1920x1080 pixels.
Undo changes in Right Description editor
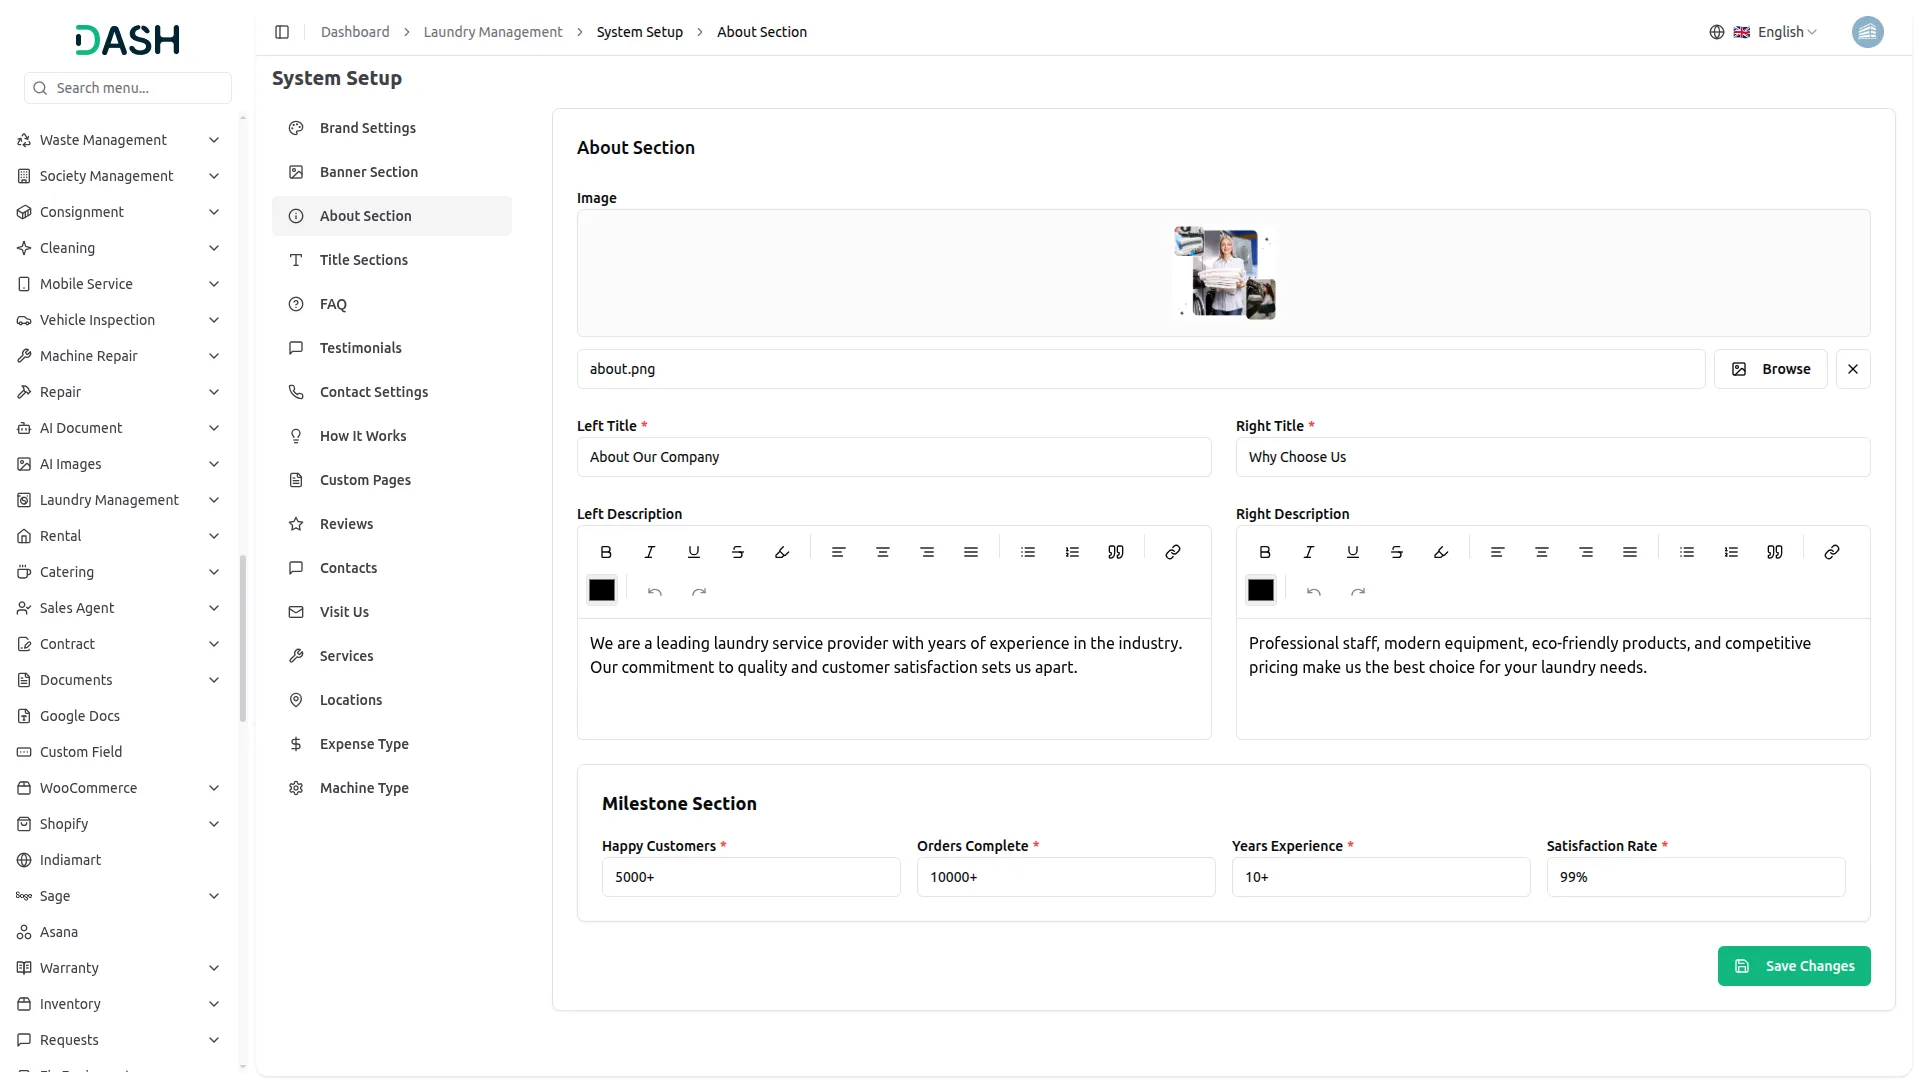point(1313,591)
